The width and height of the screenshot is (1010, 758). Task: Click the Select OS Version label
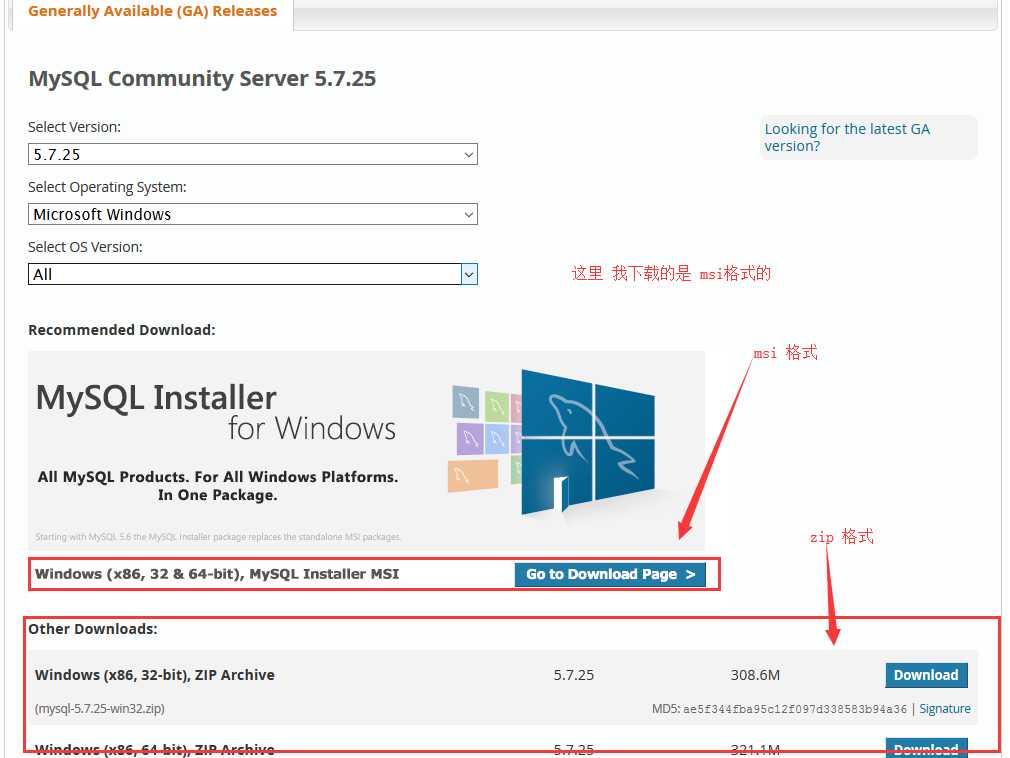(85, 247)
